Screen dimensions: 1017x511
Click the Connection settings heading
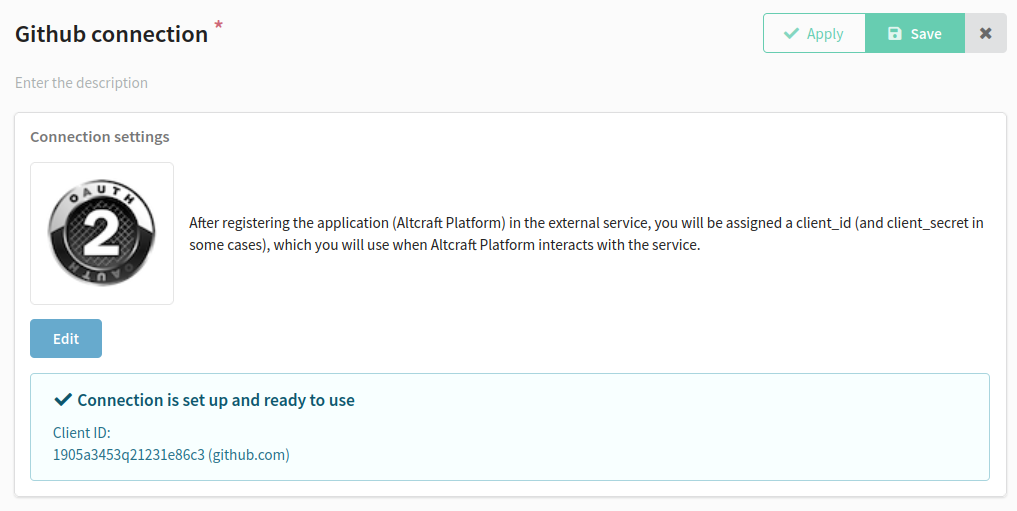(100, 137)
